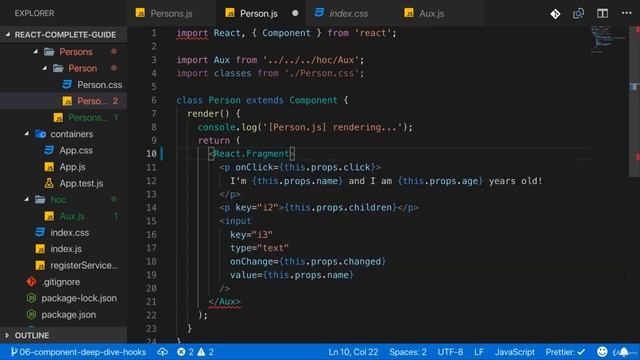Click the JS icon on the Aux.js tab

[x=409, y=13]
